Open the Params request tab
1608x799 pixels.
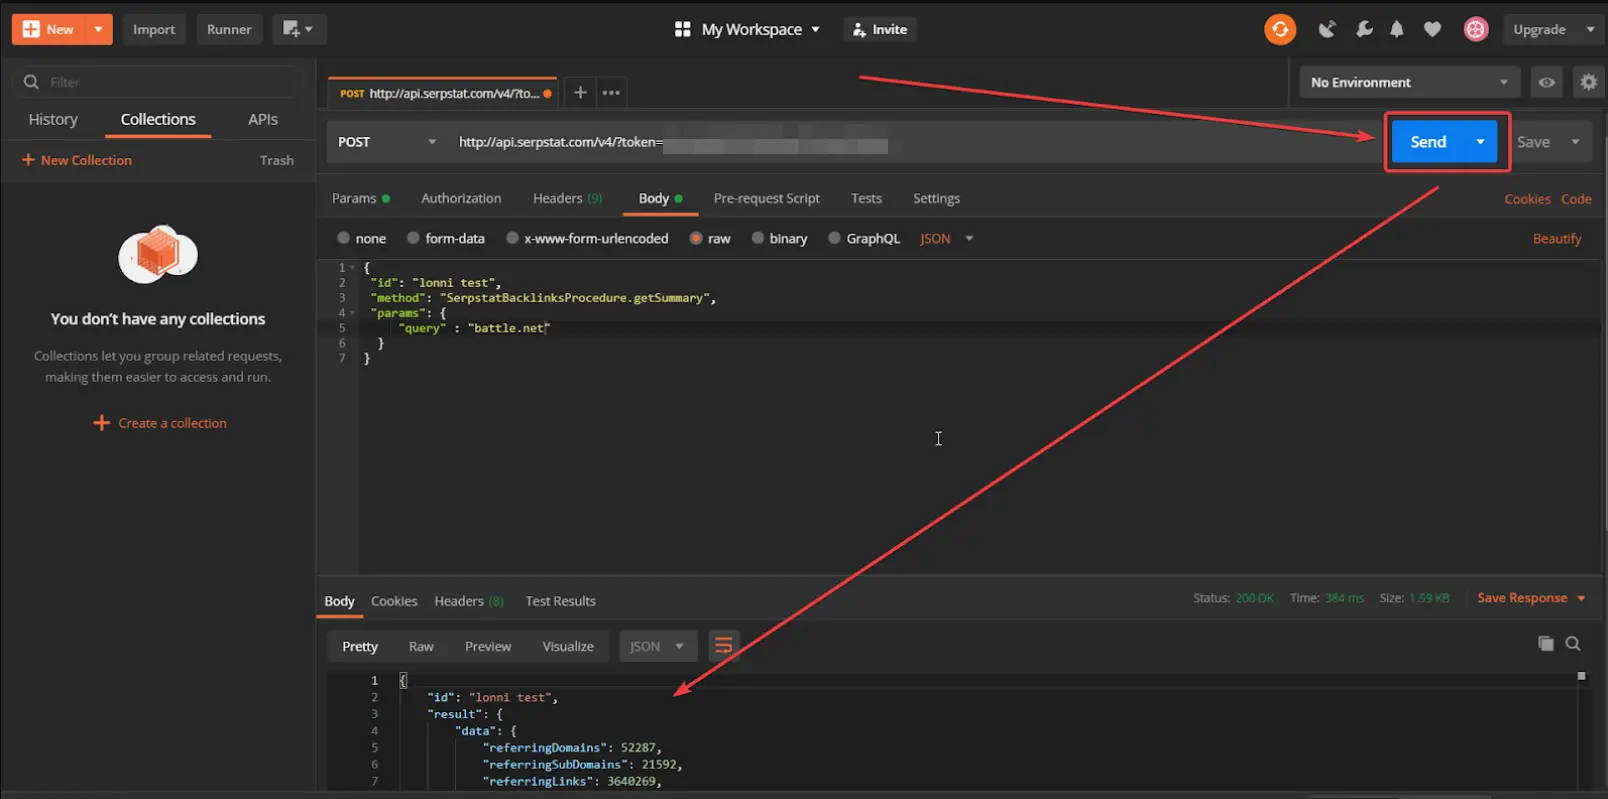coord(360,198)
